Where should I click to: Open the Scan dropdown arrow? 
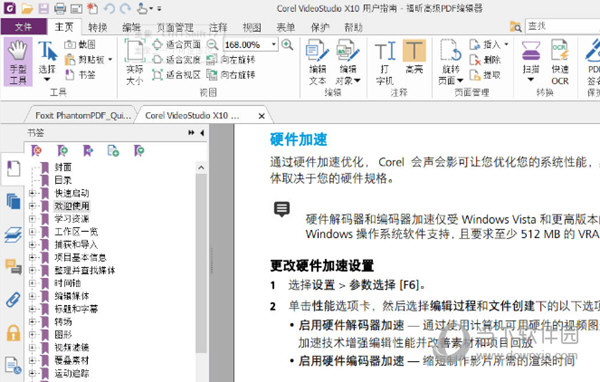(x=531, y=80)
